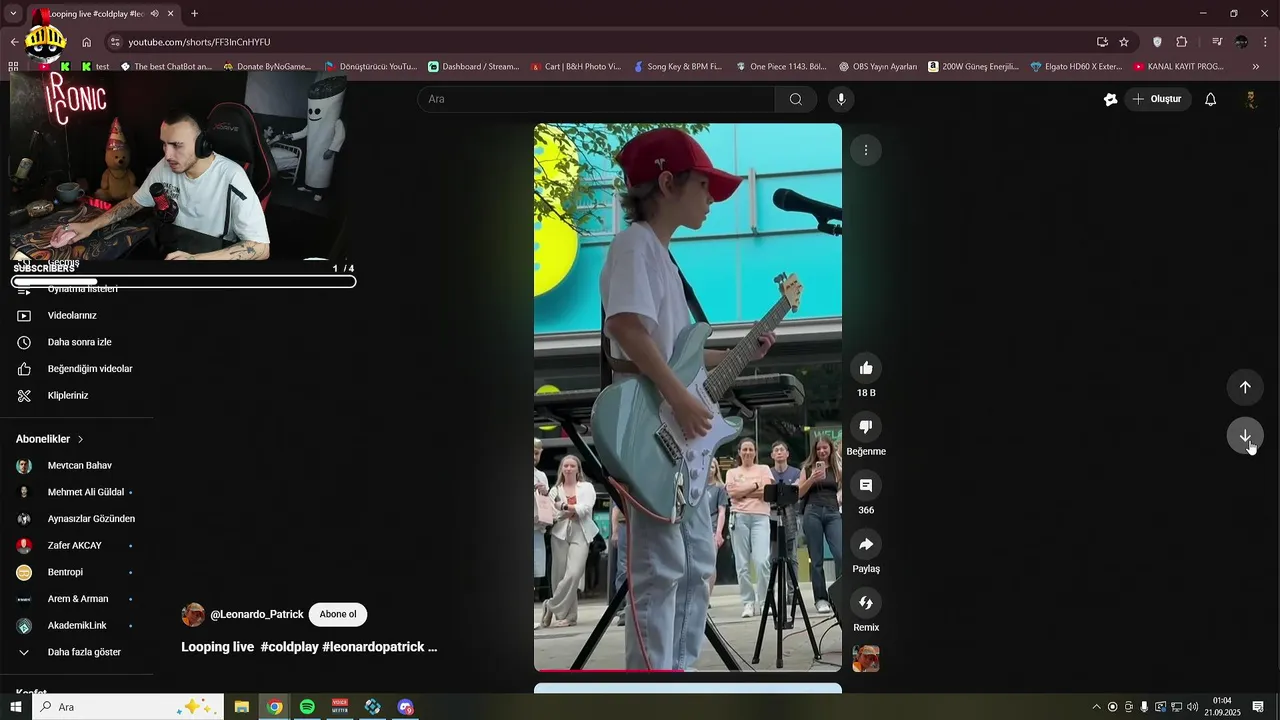Open the Dashboard / Stream bookmark
This screenshot has width=1280, height=720.
click(473, 67)
